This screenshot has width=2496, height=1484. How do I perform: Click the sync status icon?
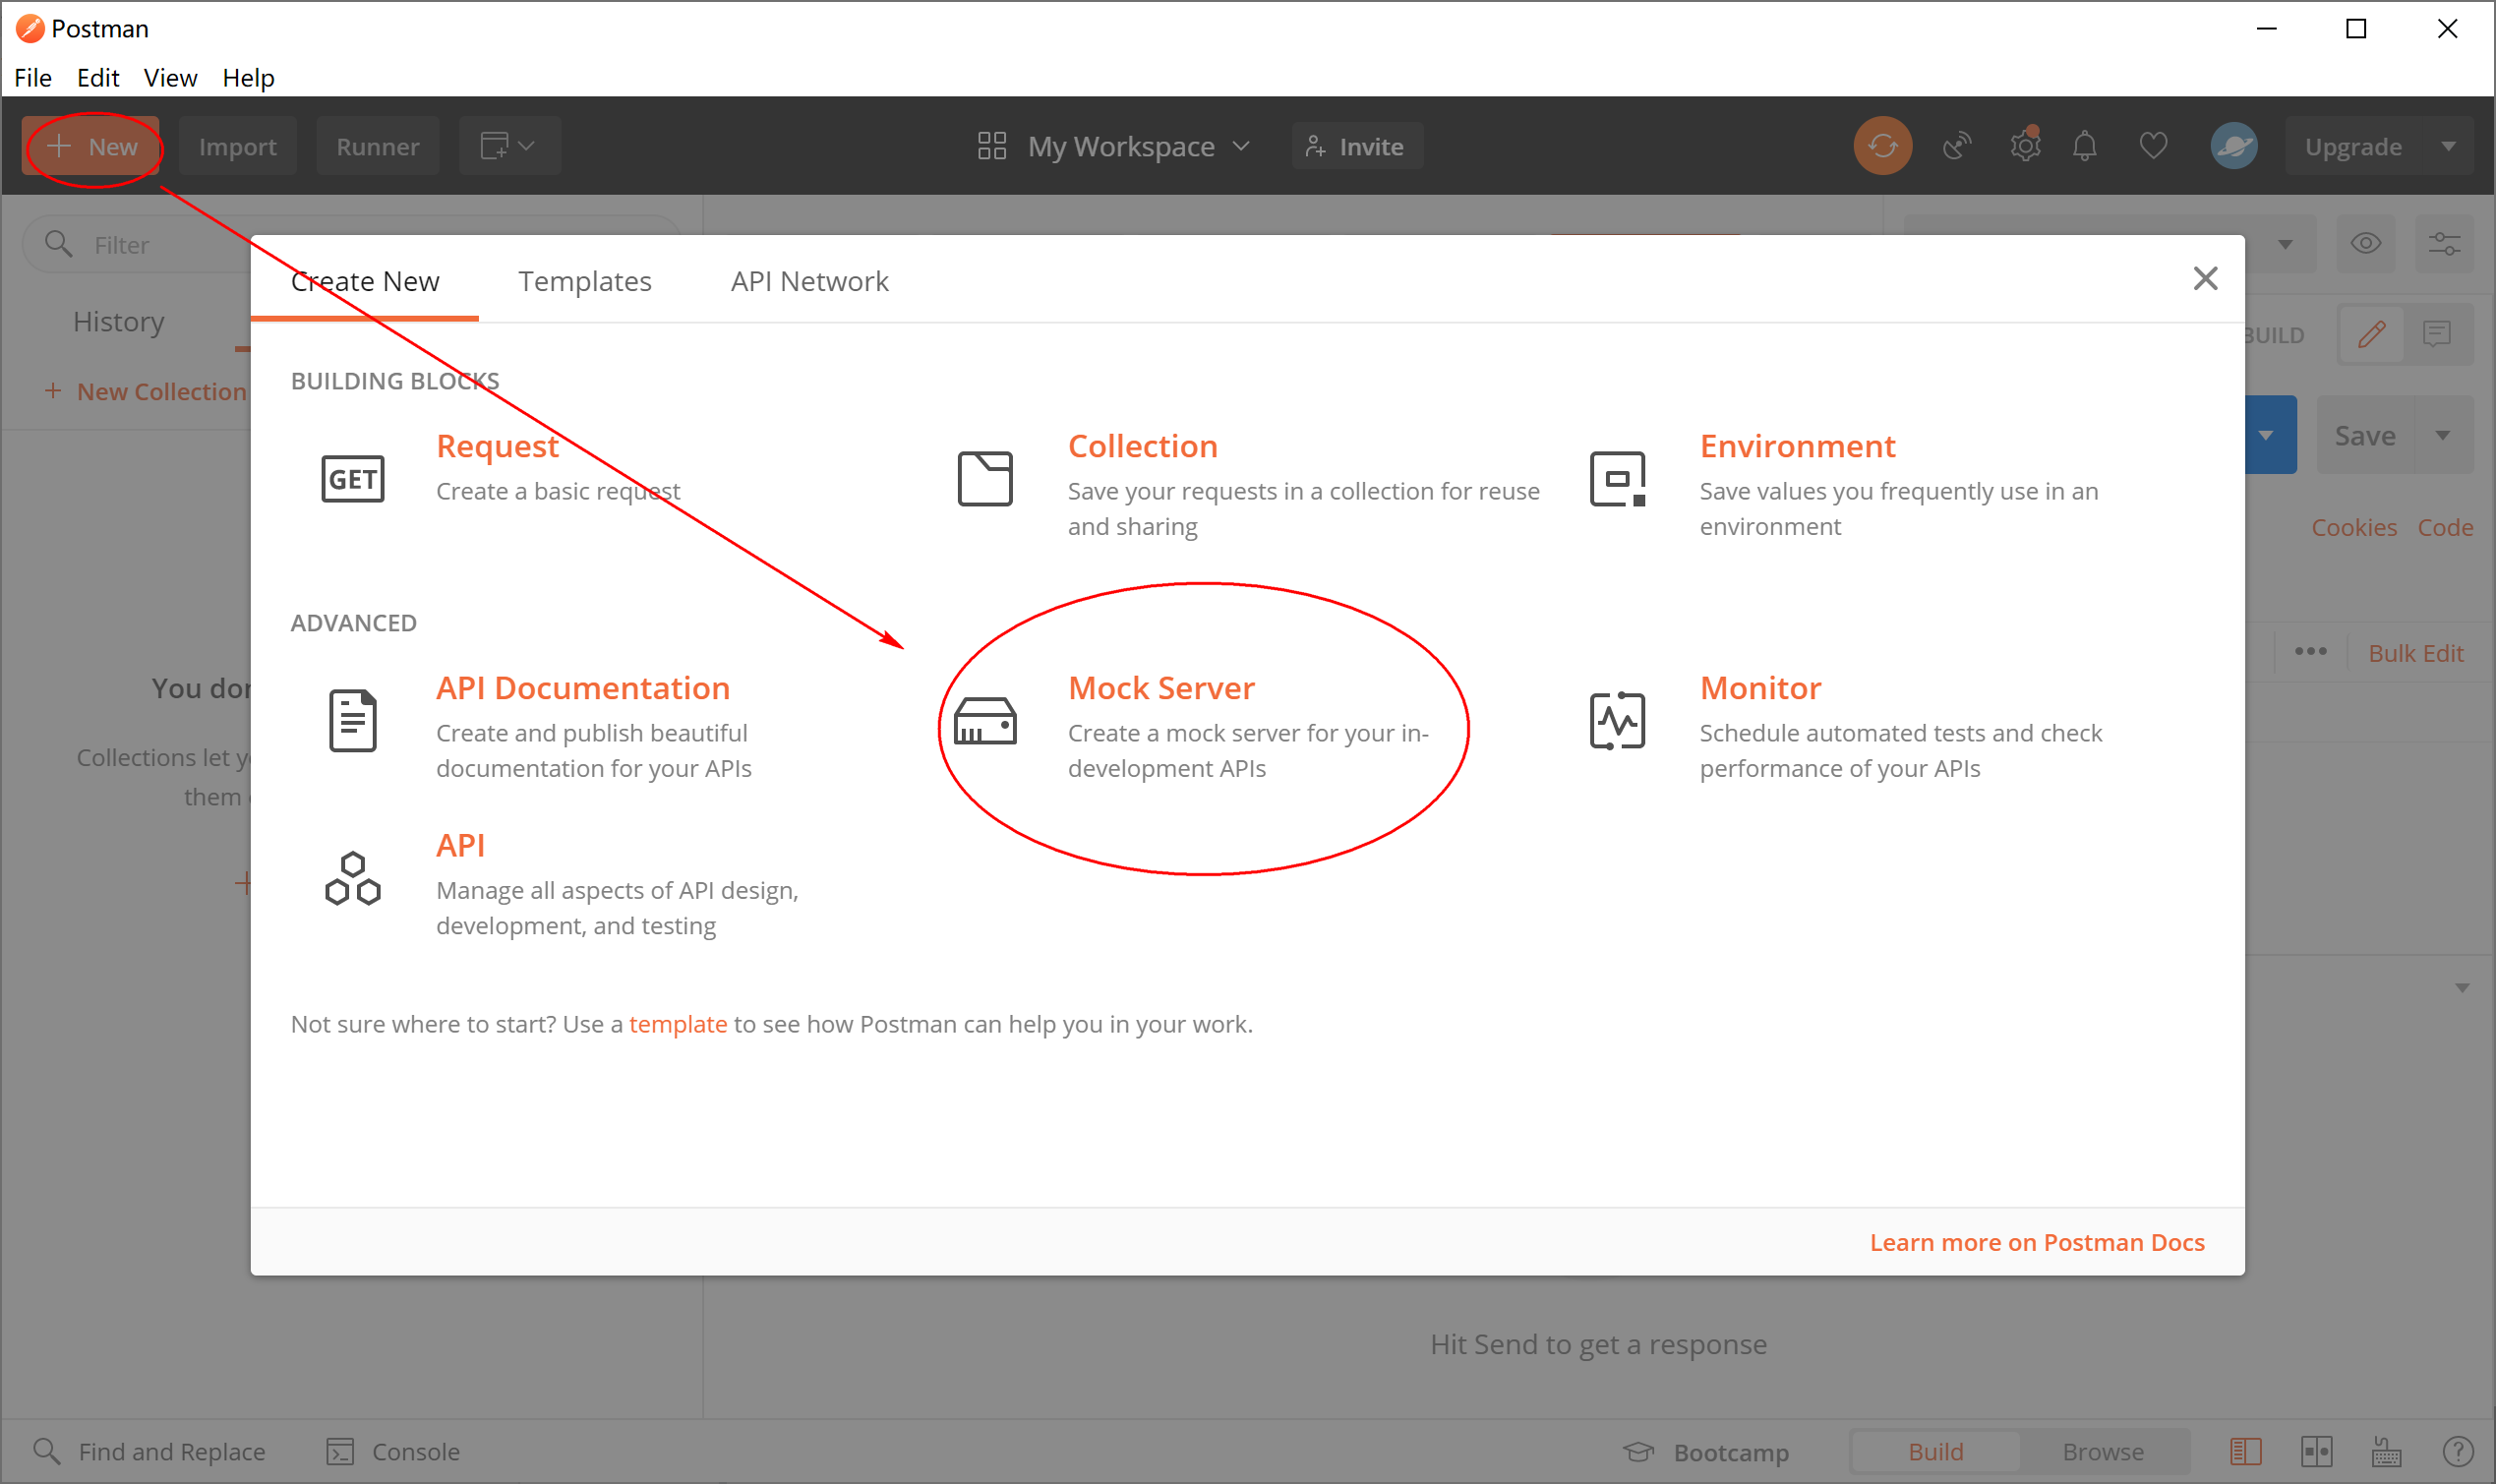[1882, 146]
